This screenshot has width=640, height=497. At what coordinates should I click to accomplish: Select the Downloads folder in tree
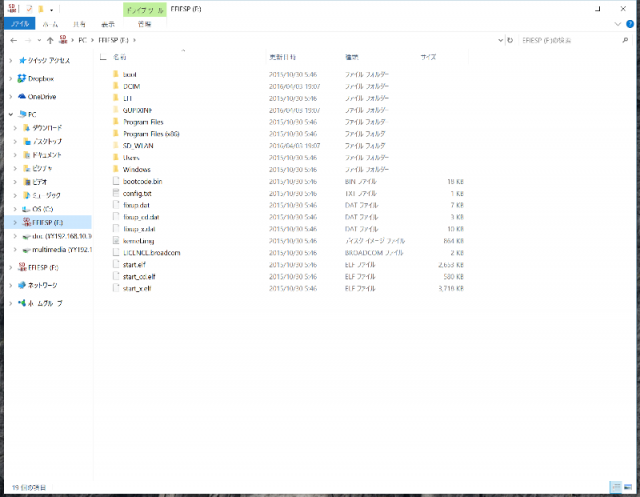click(47, 128)
